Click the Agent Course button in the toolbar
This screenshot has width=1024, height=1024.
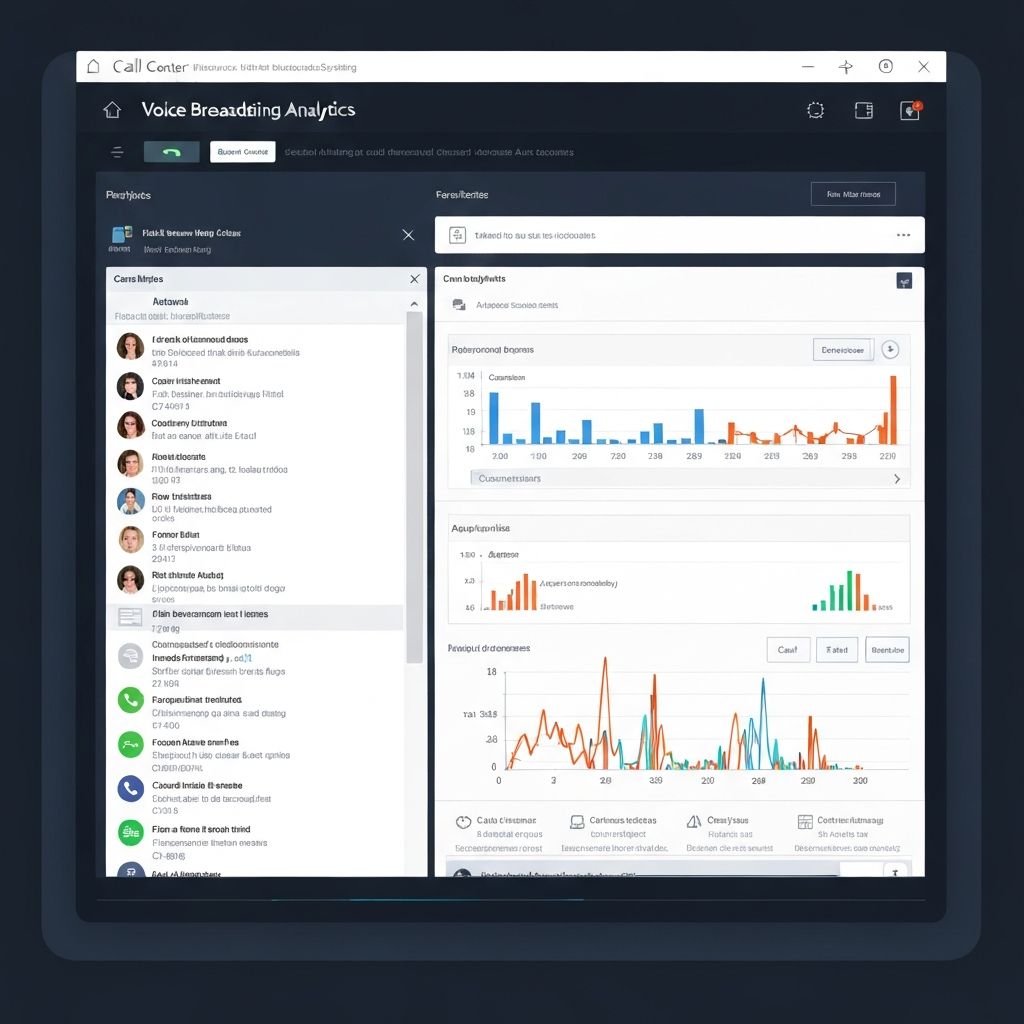click(x=245, y=151)
